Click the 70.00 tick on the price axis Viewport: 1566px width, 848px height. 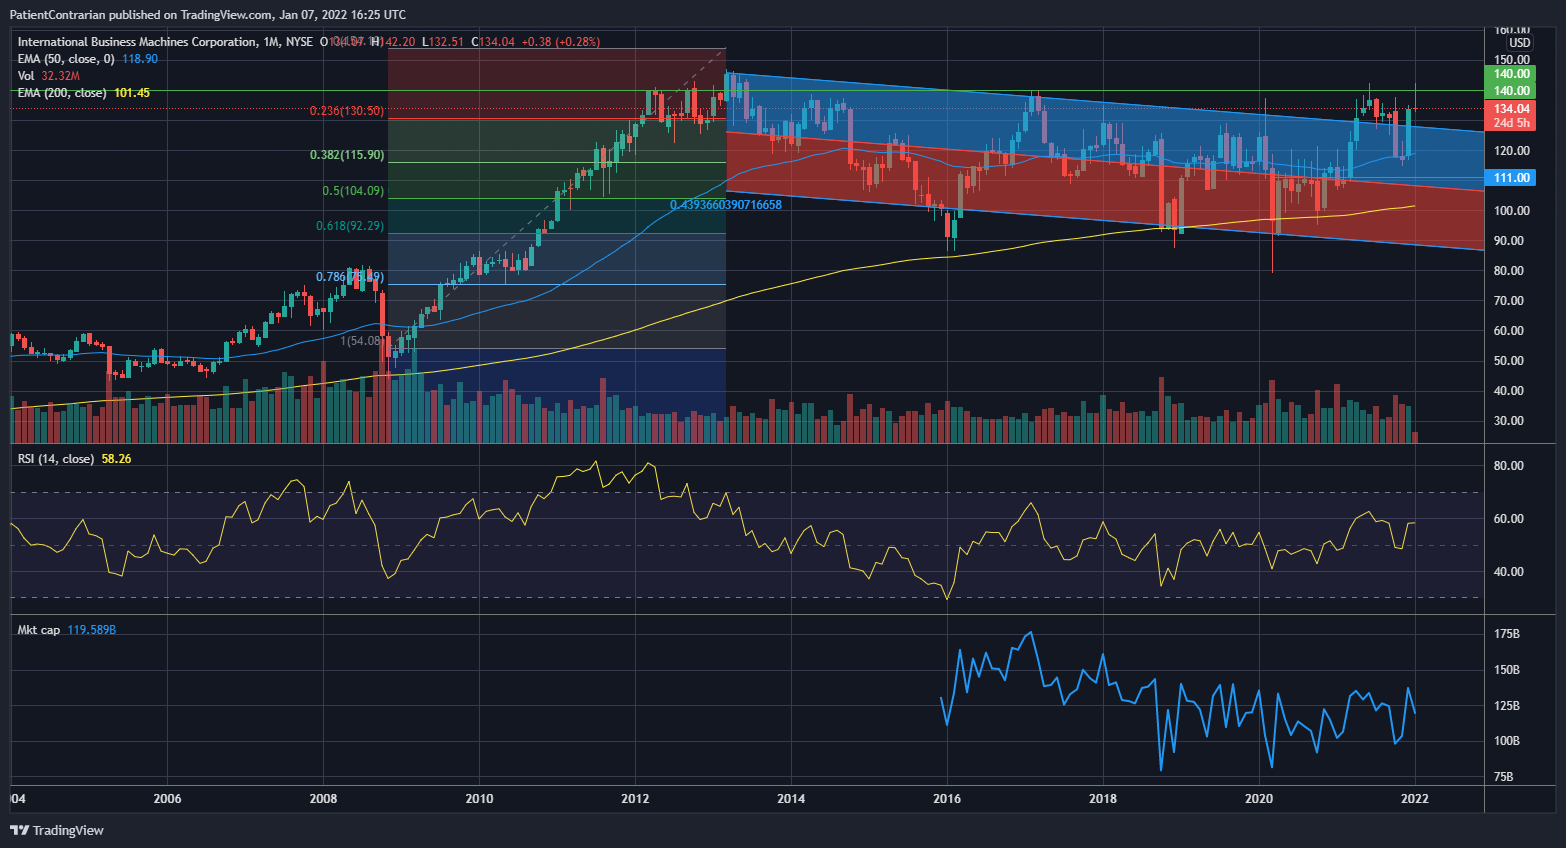pos(1509,301)
